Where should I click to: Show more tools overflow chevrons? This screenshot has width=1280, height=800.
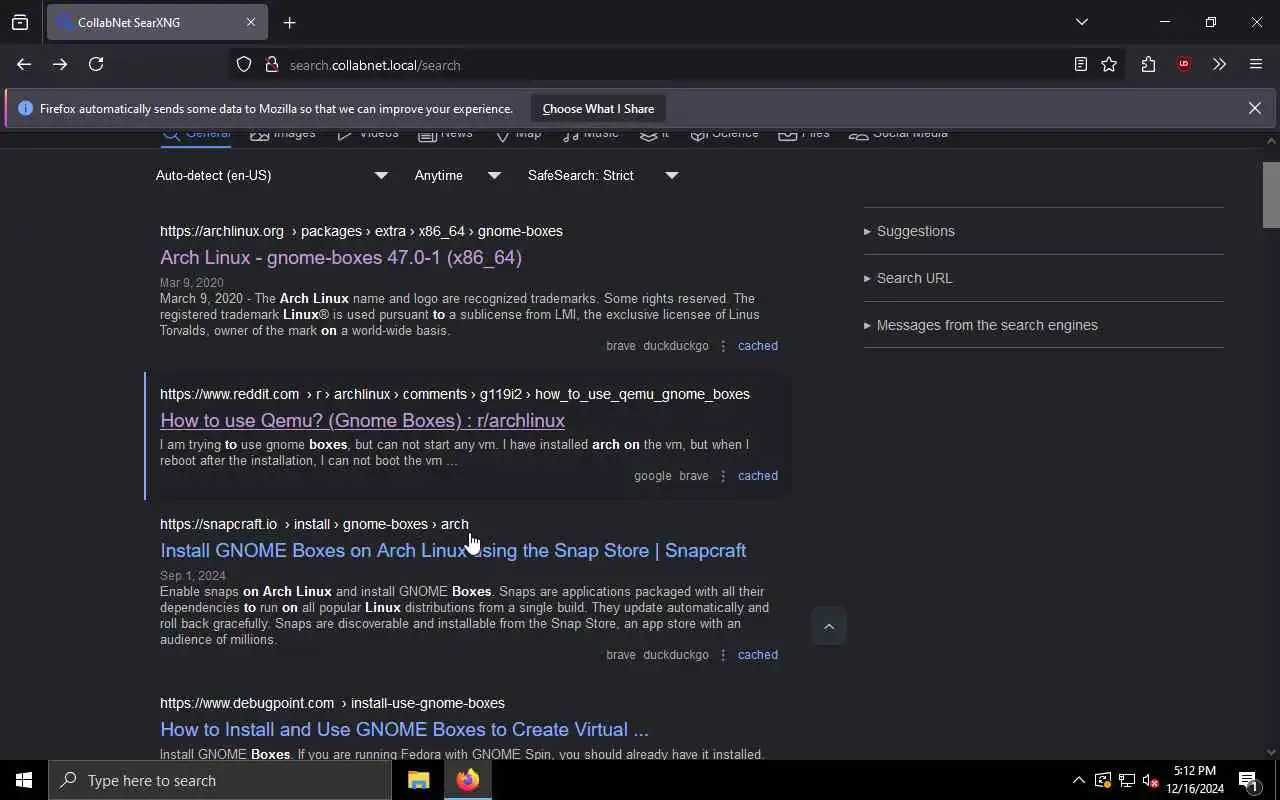click(1219, 64)
